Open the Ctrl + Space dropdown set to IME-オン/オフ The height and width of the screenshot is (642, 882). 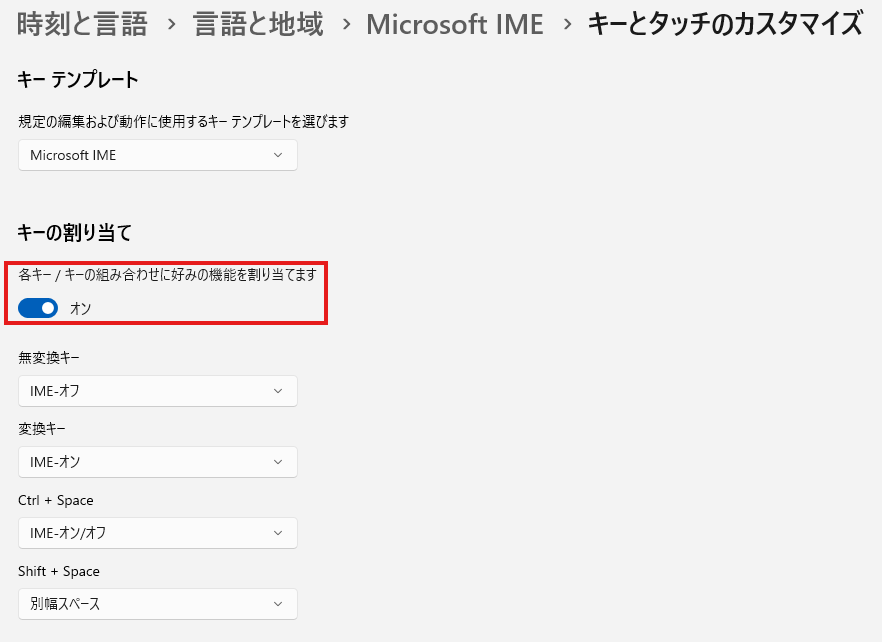tap(157, 533)
